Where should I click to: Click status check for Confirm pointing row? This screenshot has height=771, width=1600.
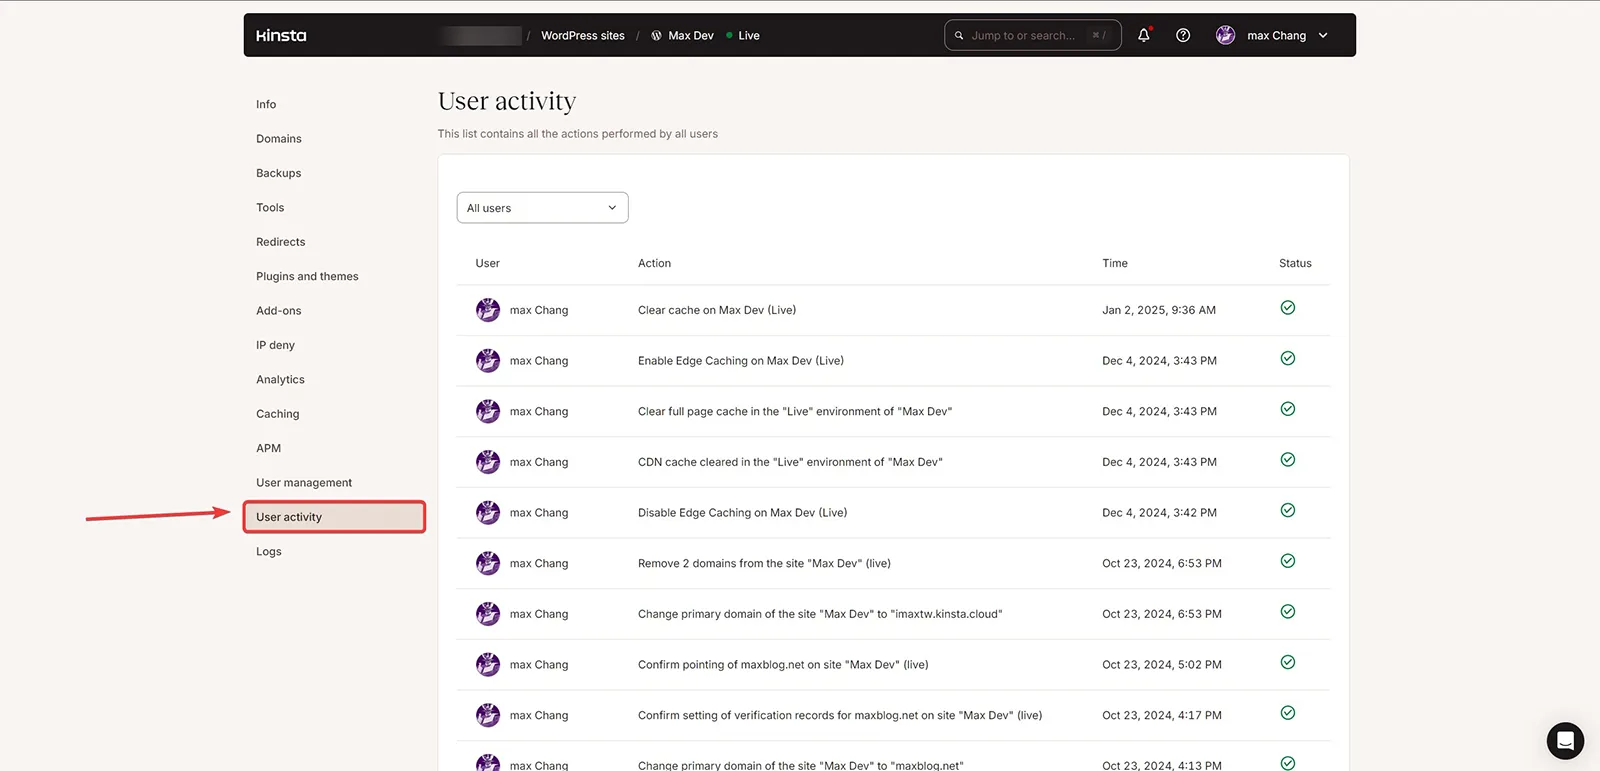[1288, 662]
